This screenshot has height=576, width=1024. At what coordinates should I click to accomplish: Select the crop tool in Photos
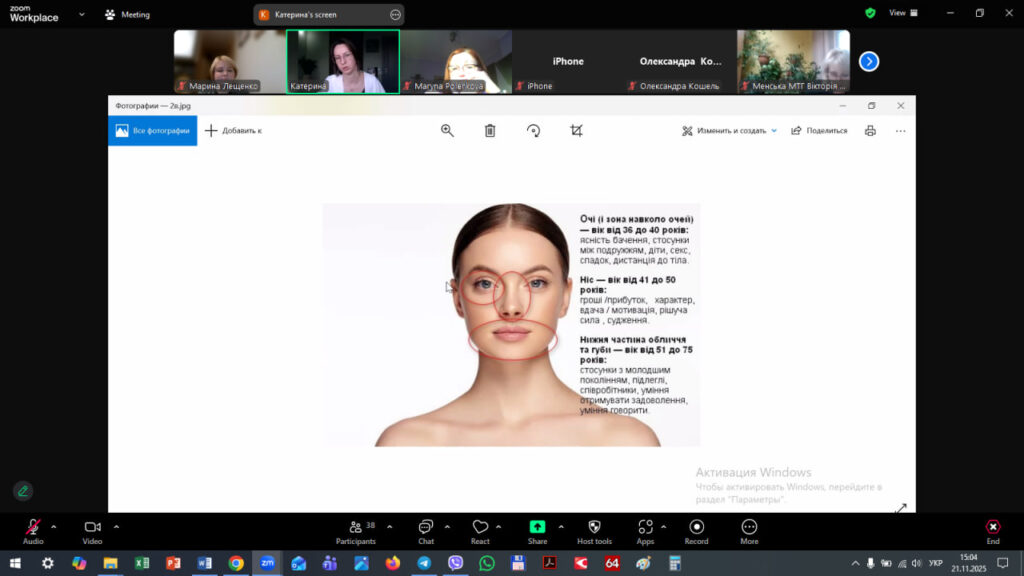pyautogui.click(x=576, y=130)
